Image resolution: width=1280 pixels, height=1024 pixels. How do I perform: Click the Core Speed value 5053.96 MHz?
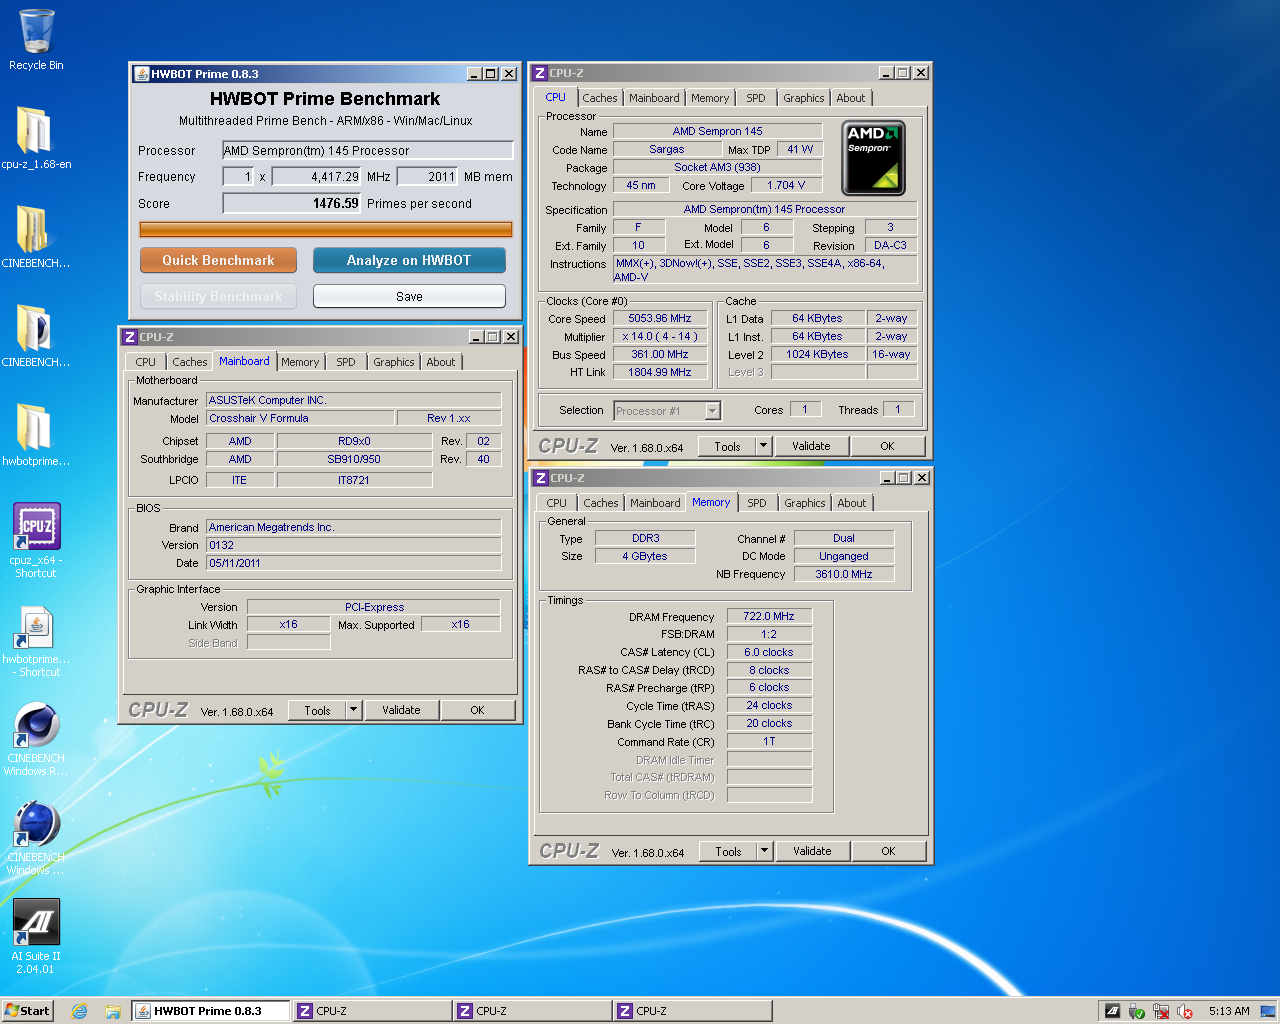pyautogui.click(x=660, y=318)
